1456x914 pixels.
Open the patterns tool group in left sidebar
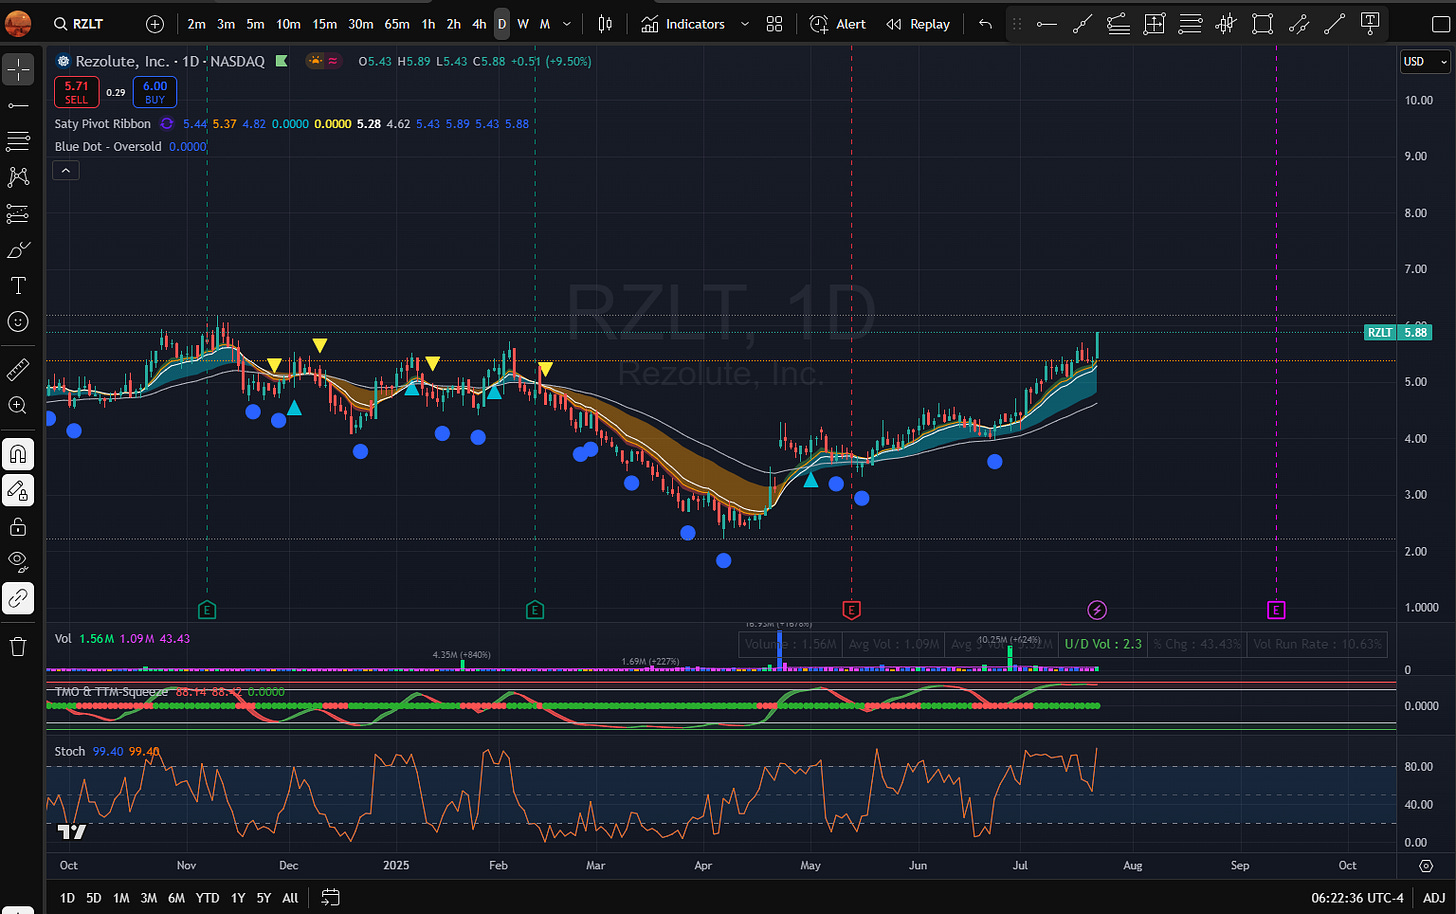[x=18, y=177]
